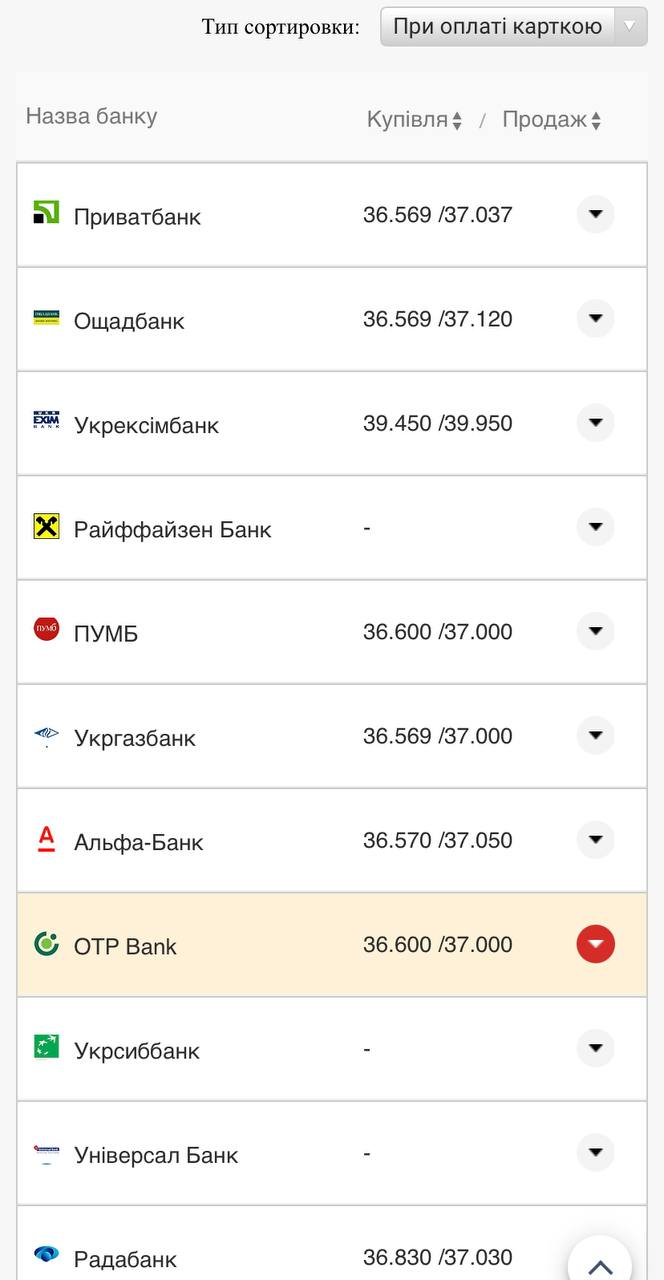Image resolution: width=664 pixels, height=1280 pixels.
Task: Click the Ощадбанк logo icon
Action: pyautogui.click(x=46, y=317)
